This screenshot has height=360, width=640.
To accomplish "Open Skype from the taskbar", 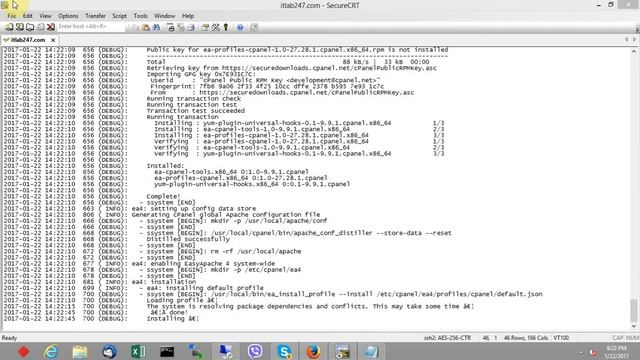I will point(284,351).
